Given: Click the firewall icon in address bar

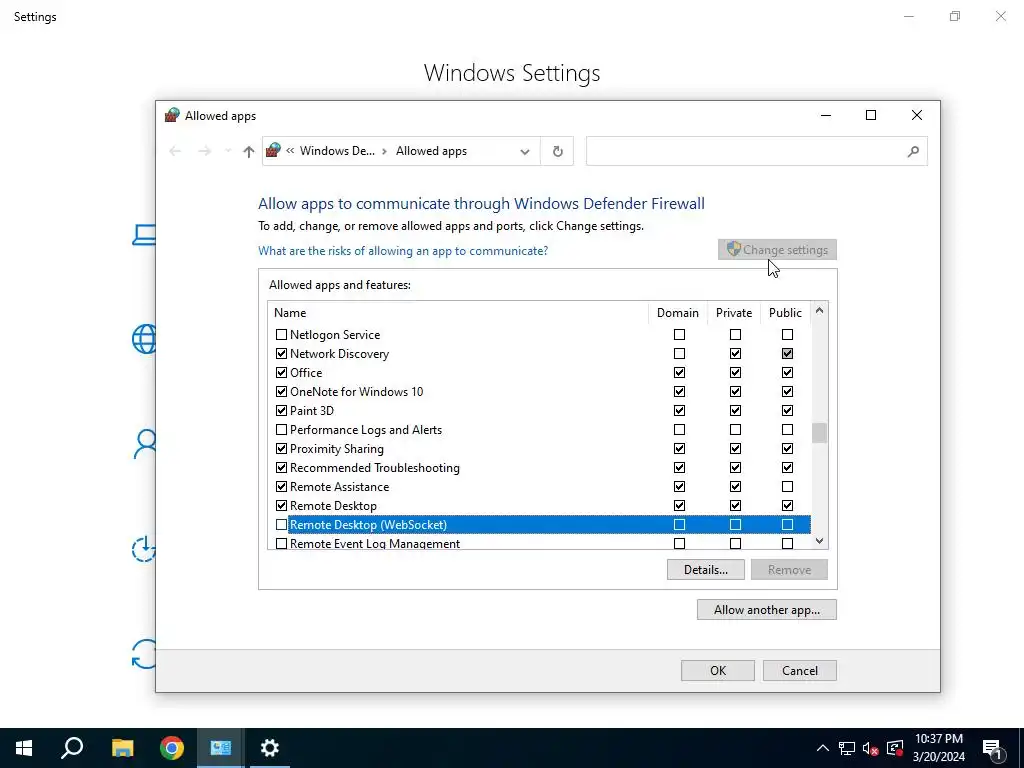Looking at the screenshot, I should pos(274,151).
